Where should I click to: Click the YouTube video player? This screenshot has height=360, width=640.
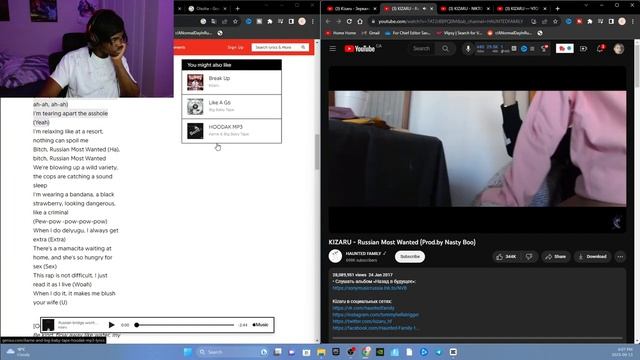click(x=477, y=149)
